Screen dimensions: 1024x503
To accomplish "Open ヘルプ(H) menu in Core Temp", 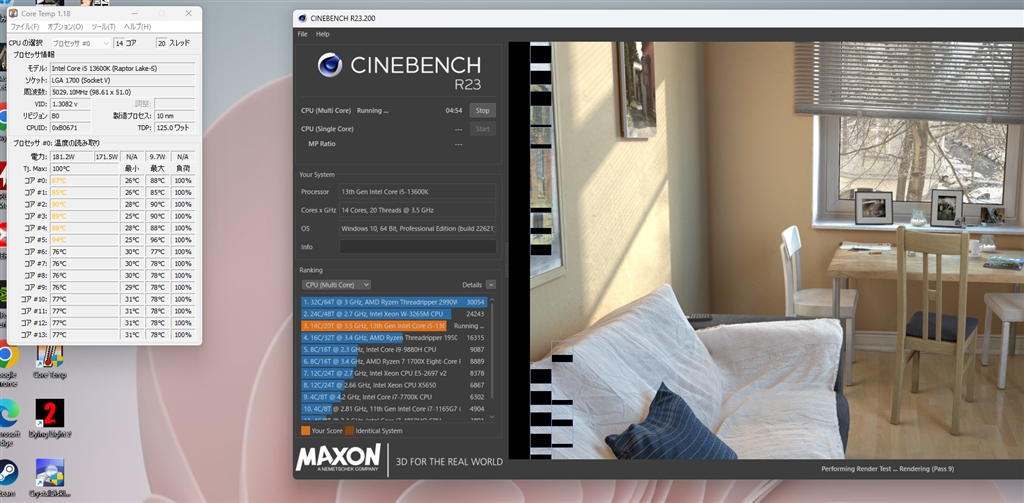I will (137, 27).
